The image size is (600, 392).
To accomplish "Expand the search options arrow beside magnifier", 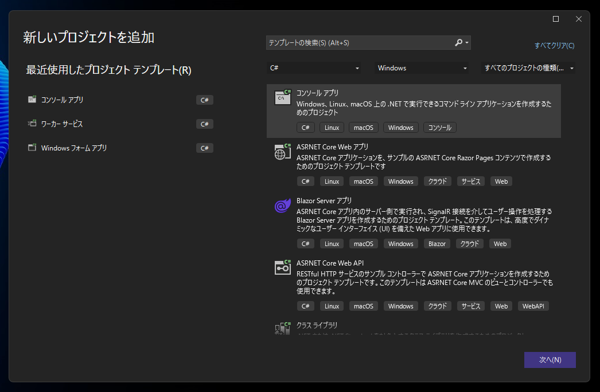I will [467, 43].
